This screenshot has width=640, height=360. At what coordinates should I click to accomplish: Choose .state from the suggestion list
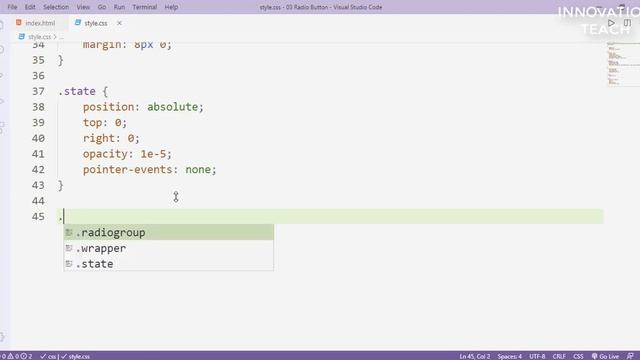[x=169, y=264]
